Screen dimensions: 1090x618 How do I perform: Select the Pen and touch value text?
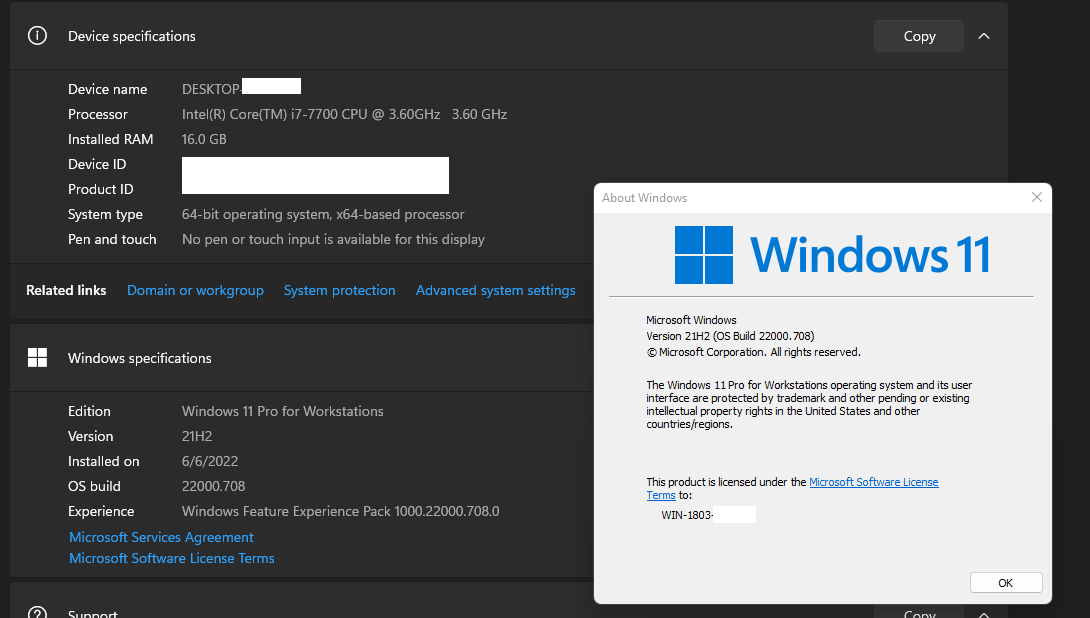pyautogui.click(x=333, y=239)
